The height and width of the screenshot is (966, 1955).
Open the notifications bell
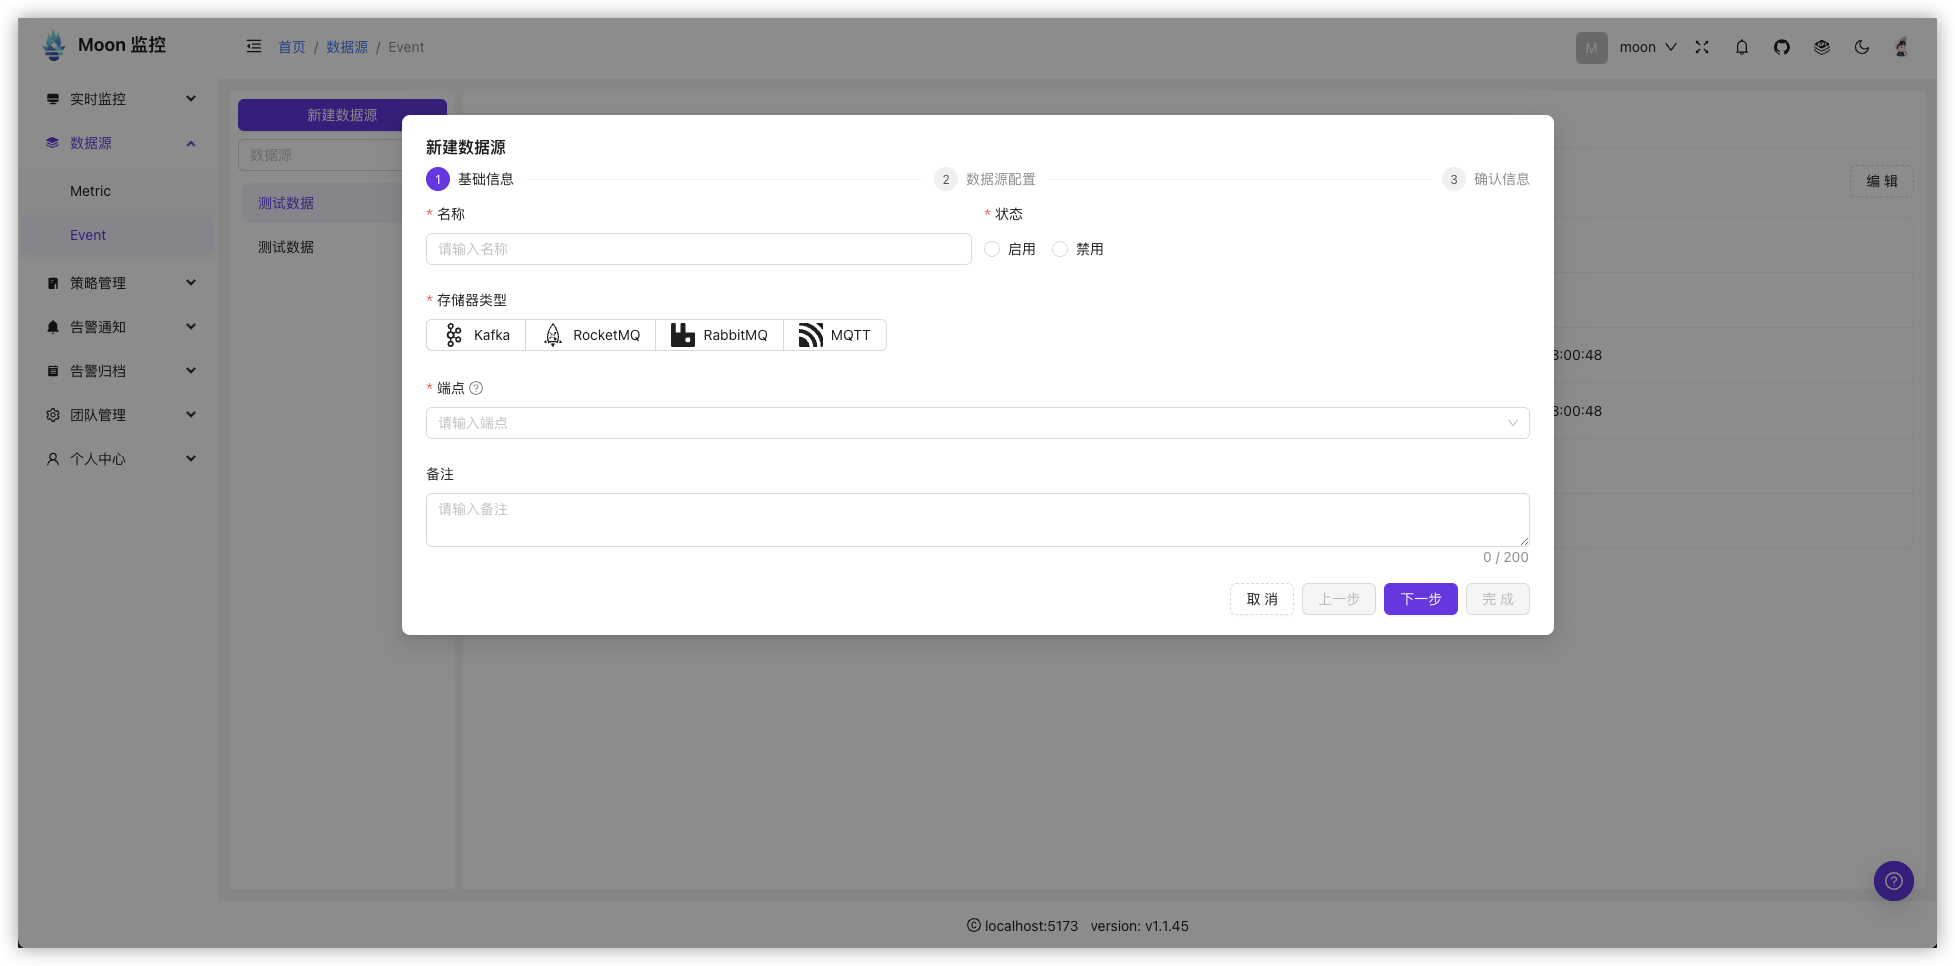tap(1742, 47)
